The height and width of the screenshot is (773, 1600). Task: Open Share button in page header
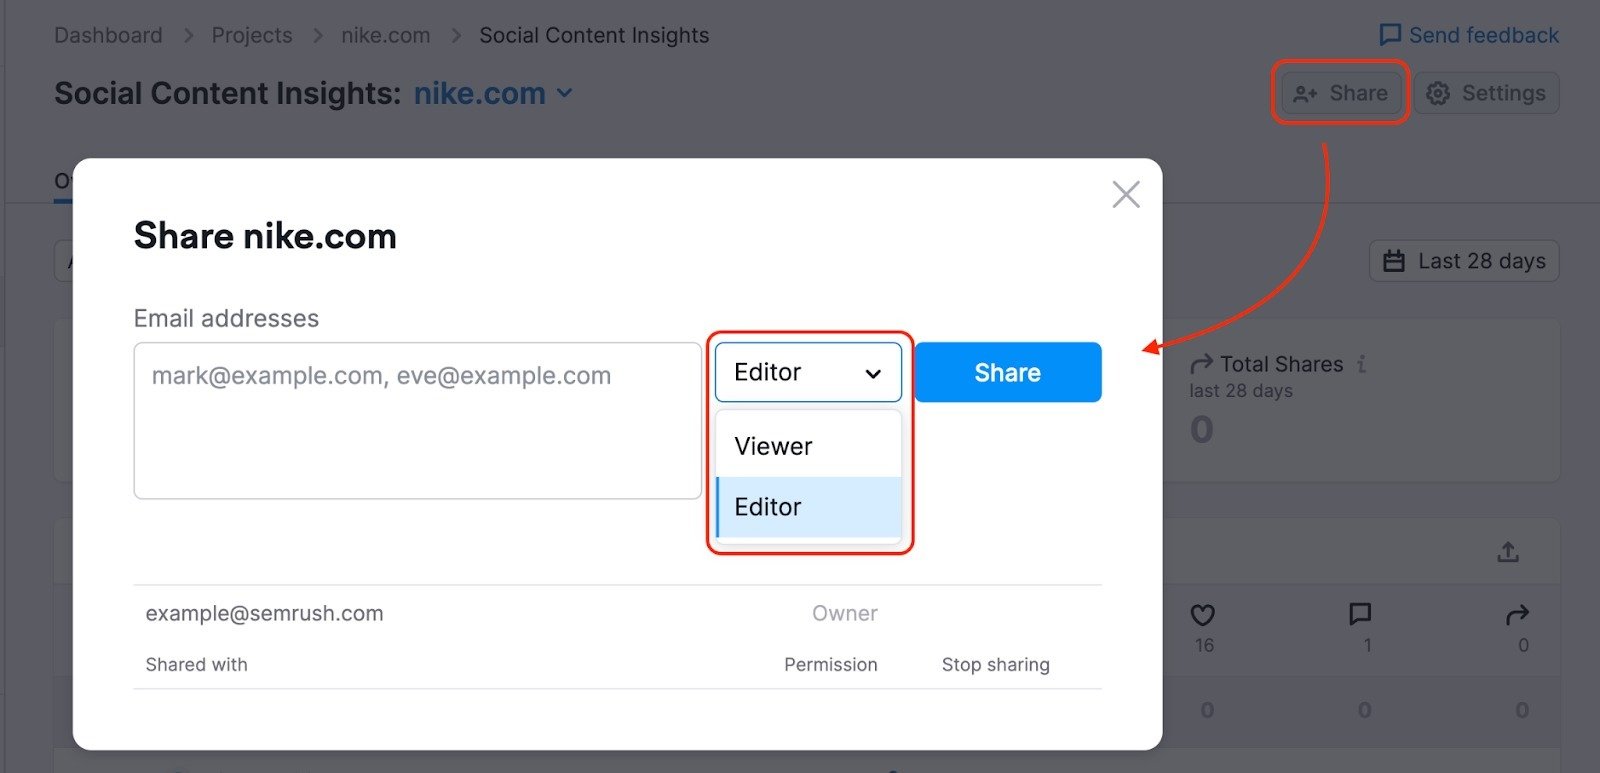click(1341, 93)
